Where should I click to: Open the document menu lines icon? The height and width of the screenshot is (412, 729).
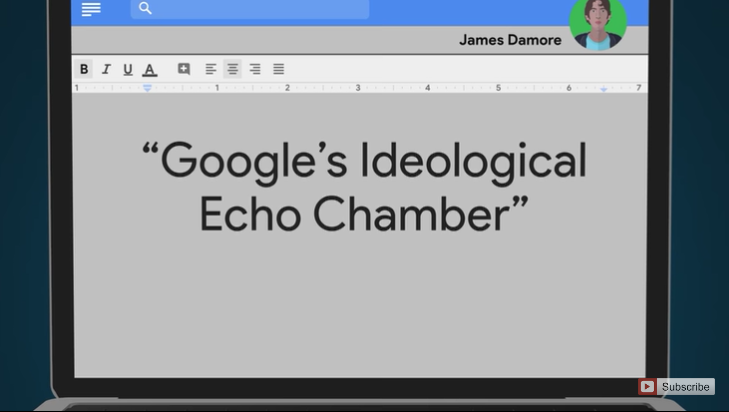click(91, 9)
